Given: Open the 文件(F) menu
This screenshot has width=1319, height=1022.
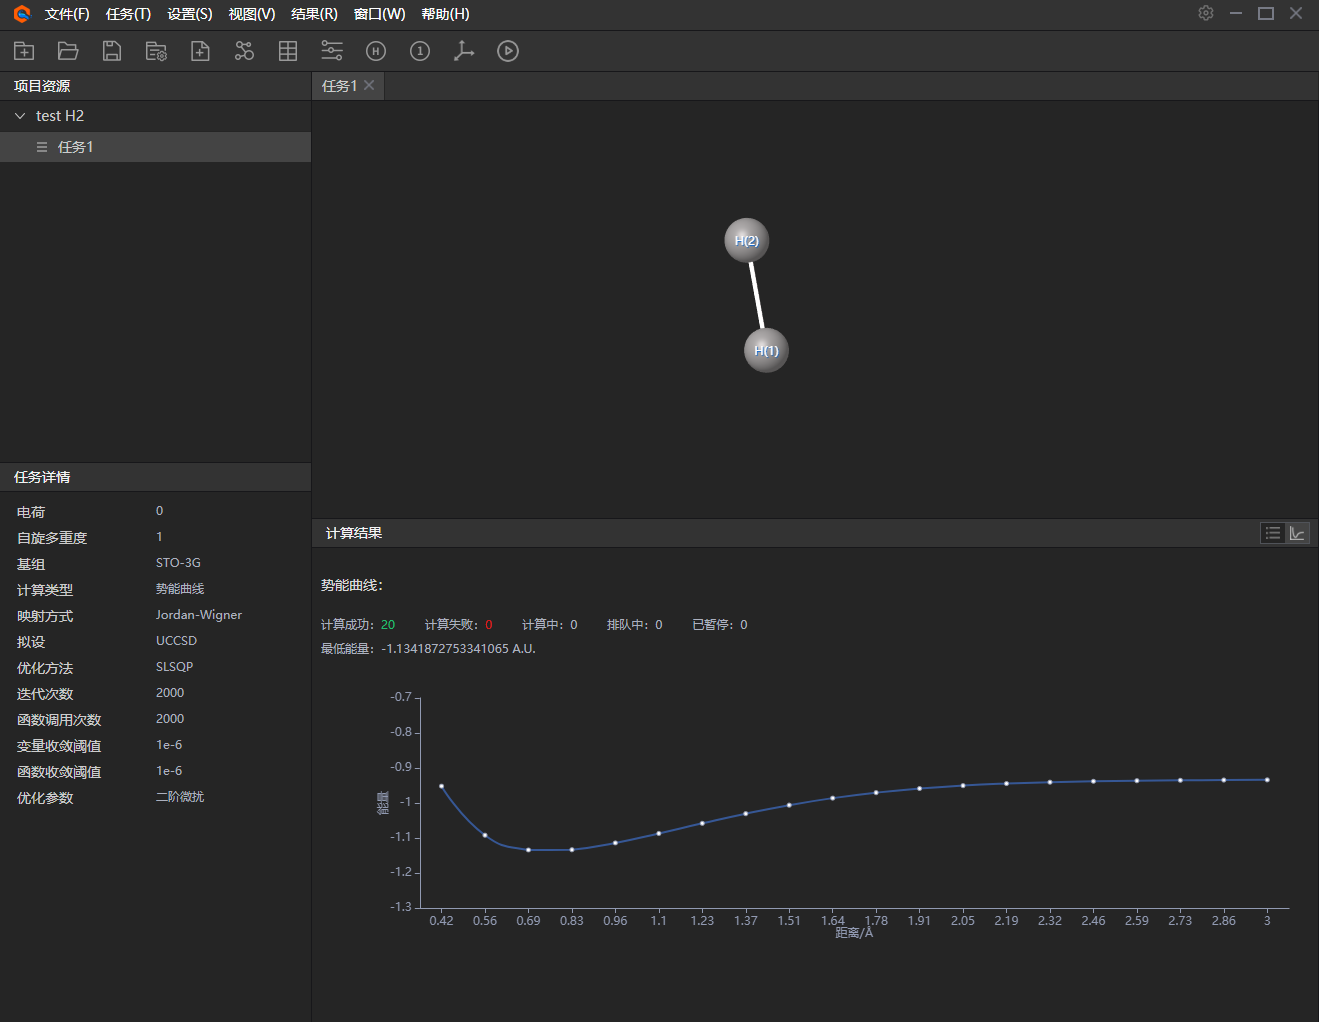Looking at the screenshot, I should (x=67, y=14).
